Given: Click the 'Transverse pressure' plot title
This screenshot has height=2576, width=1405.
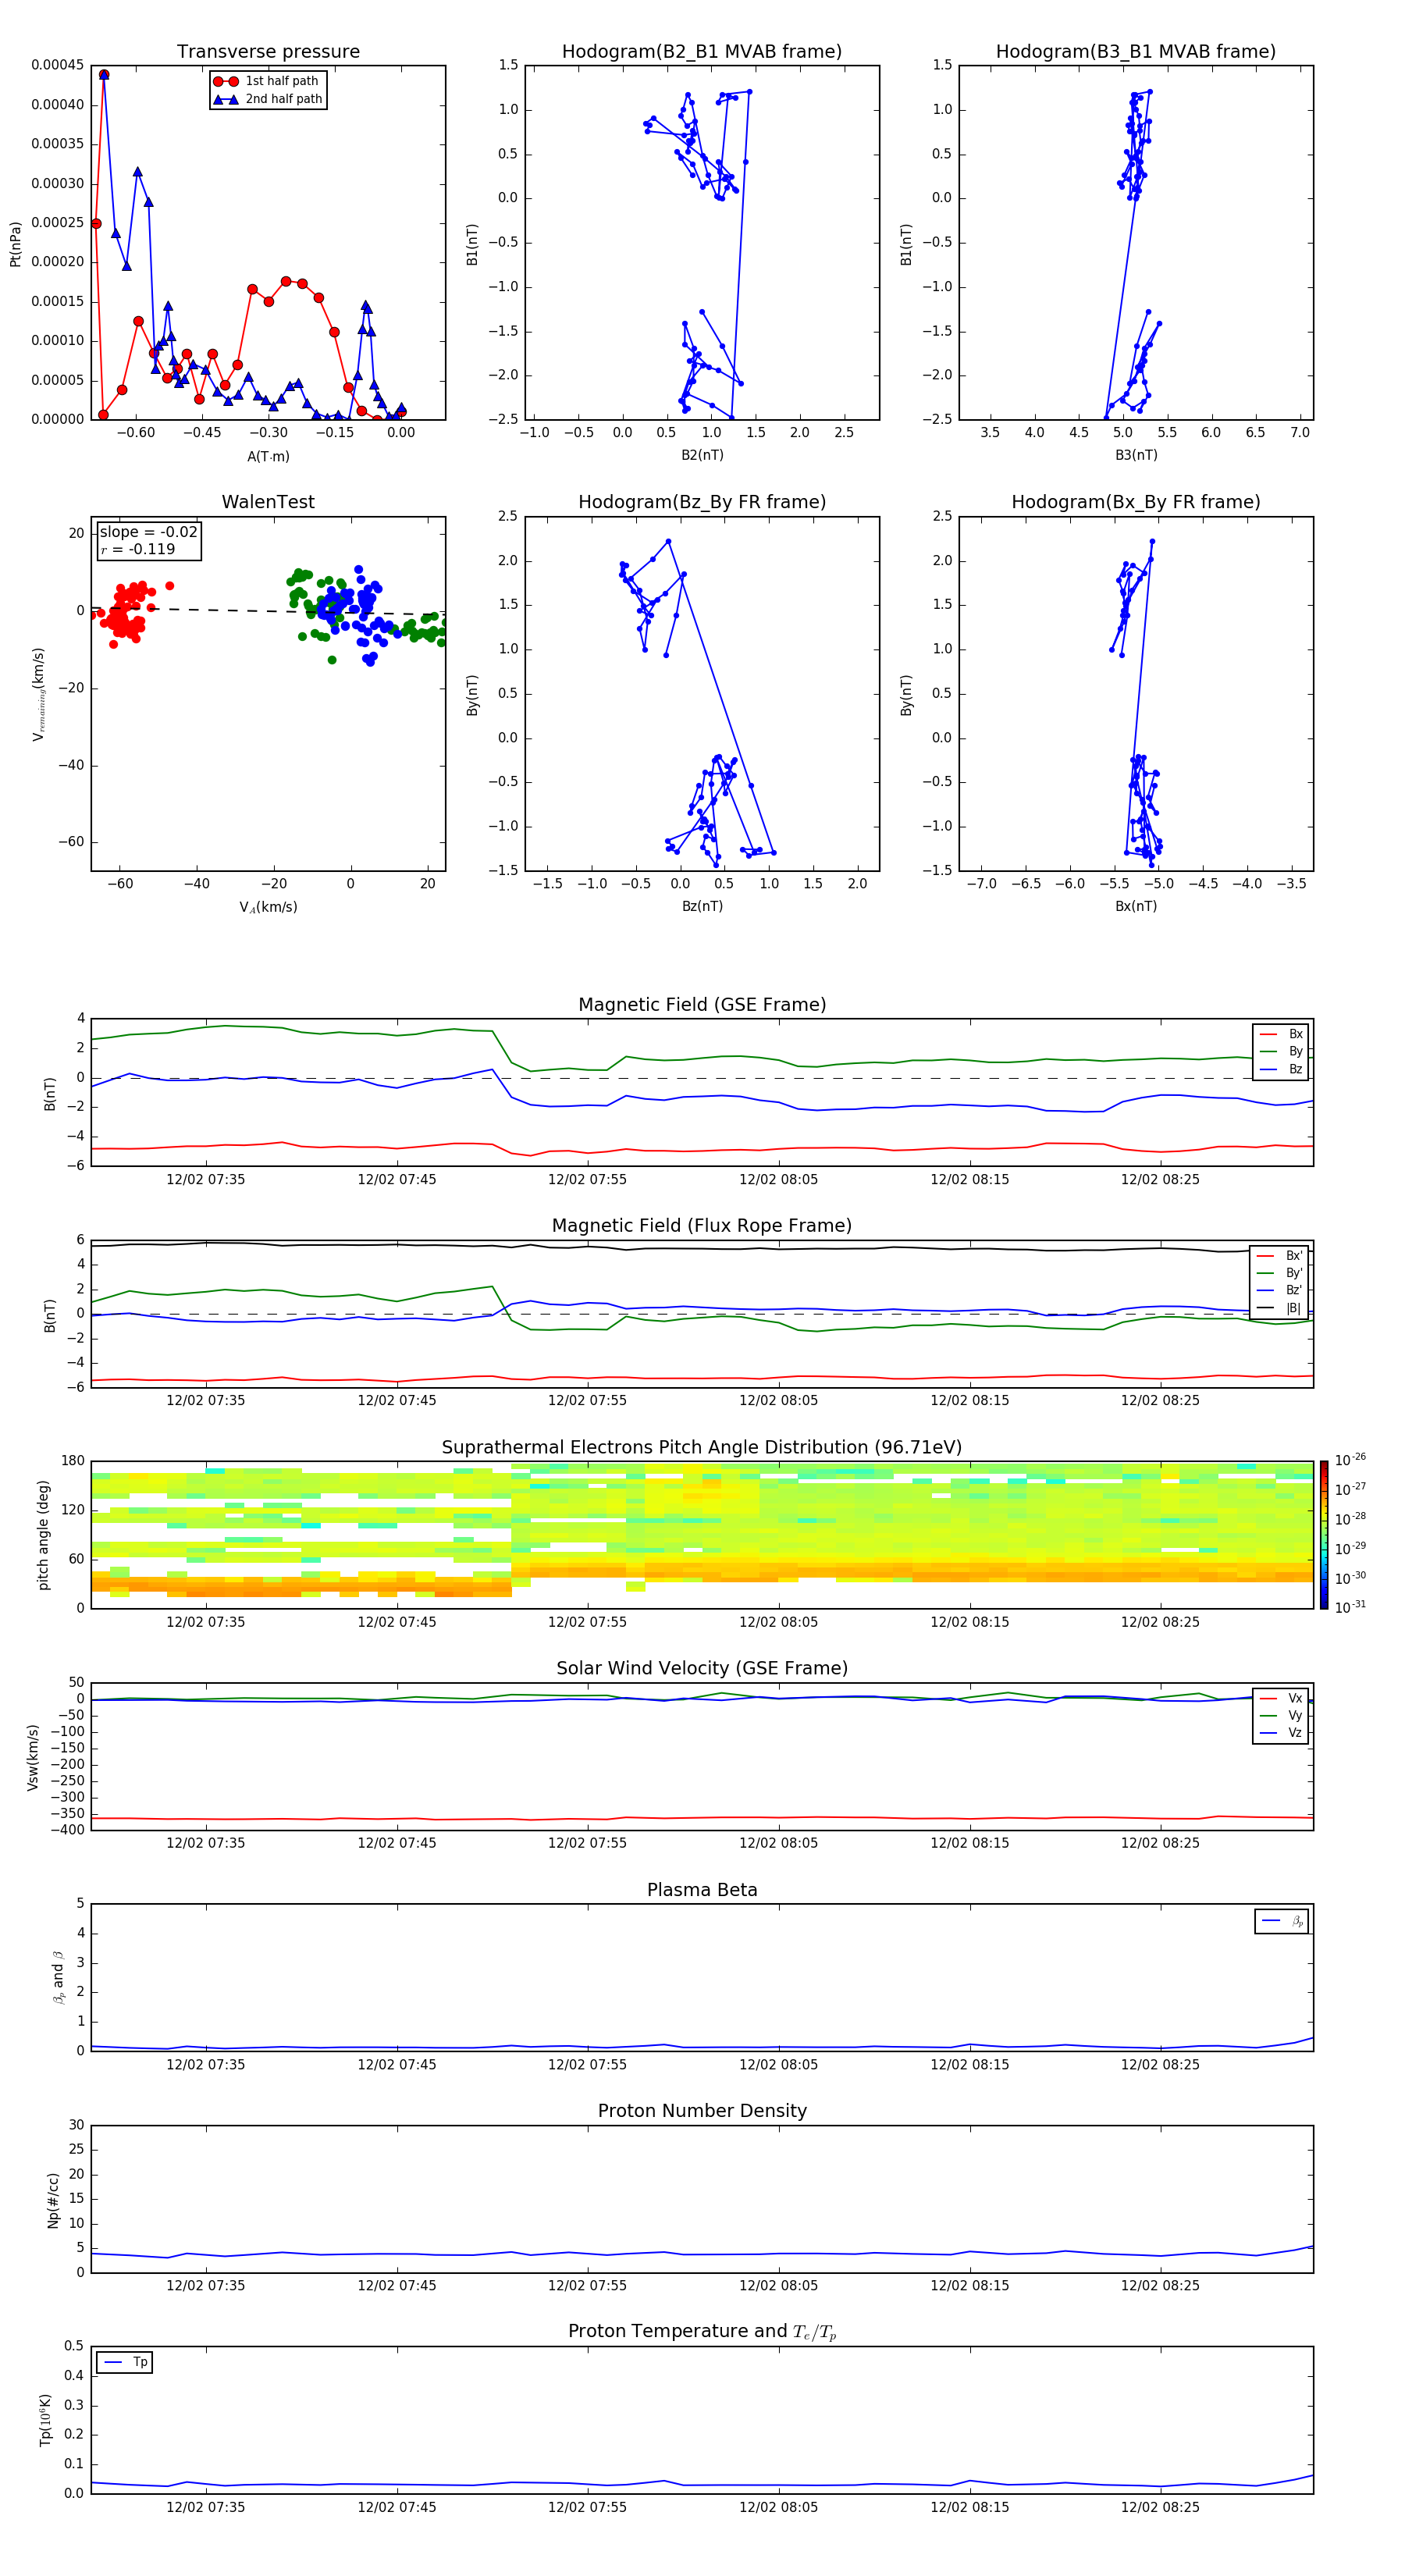Looking at the screenshot, I should (x=268, y=52).
